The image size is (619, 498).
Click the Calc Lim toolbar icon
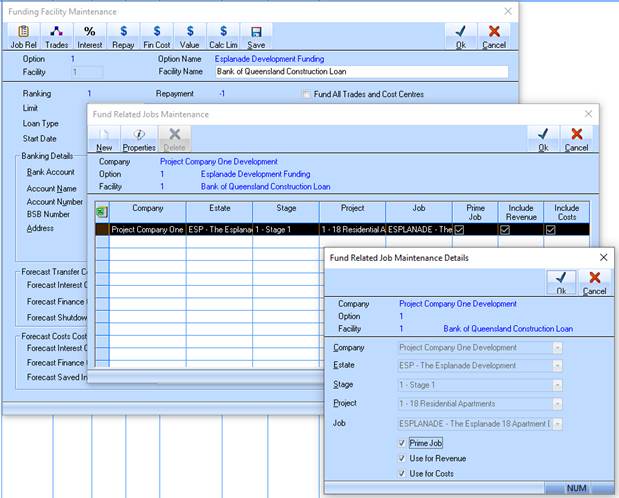(x=223, y=37)
